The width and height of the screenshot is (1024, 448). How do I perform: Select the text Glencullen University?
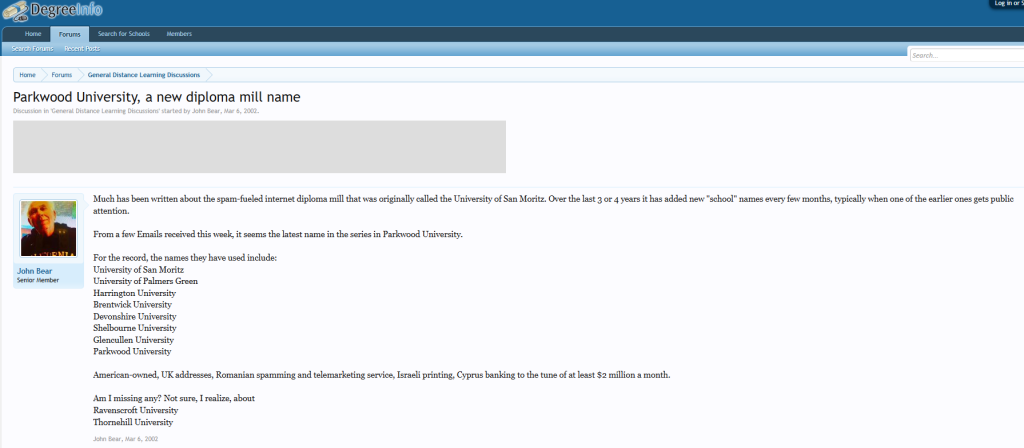click(134, 340)
